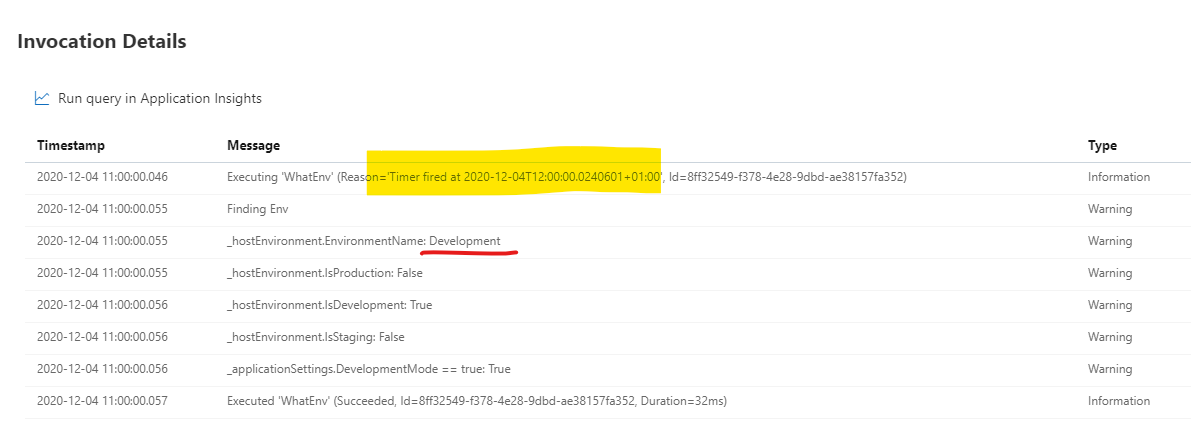Select the EnvironmentName: Development message
The width and height of the screenshot is (1191, 433).
(x=364, y=241)
